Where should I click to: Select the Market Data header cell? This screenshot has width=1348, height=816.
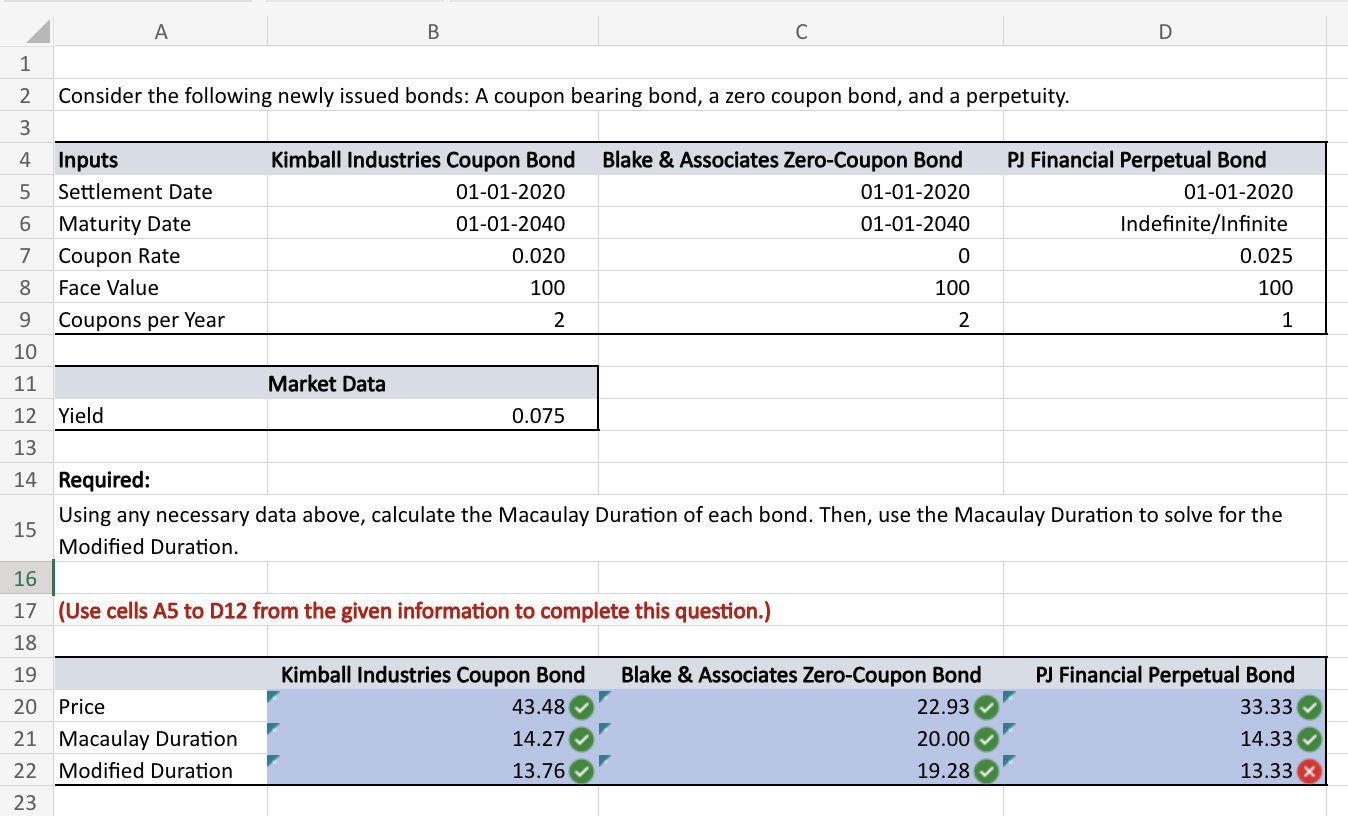point(327,384)
